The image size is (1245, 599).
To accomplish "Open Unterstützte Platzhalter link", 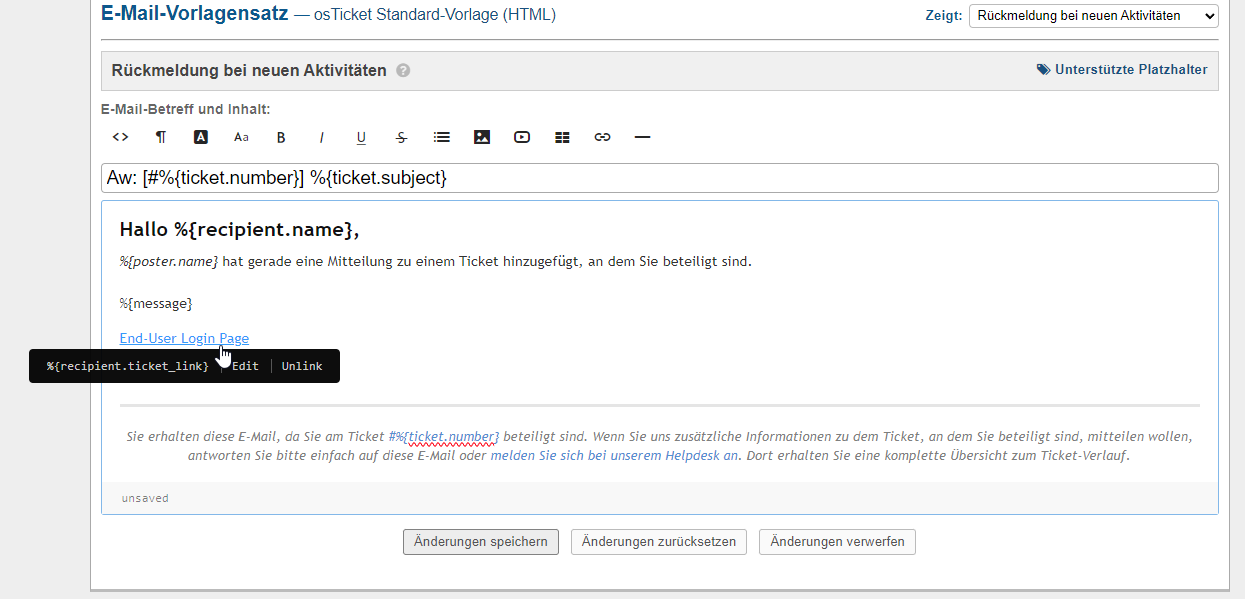I will point(1122,70).
